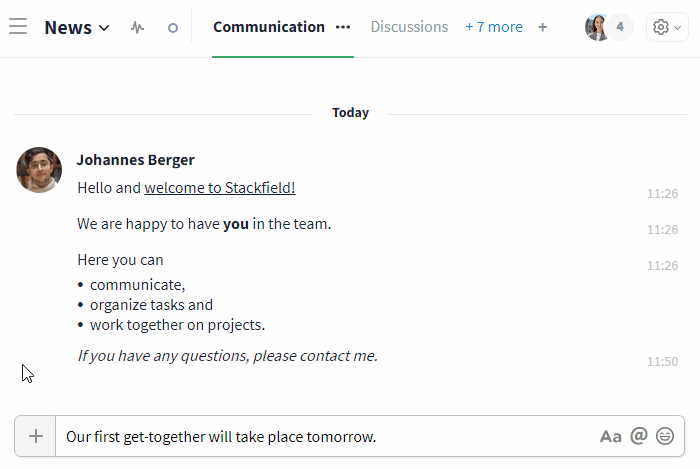Screen dimensions: 700x469
Task: Open the Communication tab options ellipsis
Action: pyautogui.click(x=343, y=27)
